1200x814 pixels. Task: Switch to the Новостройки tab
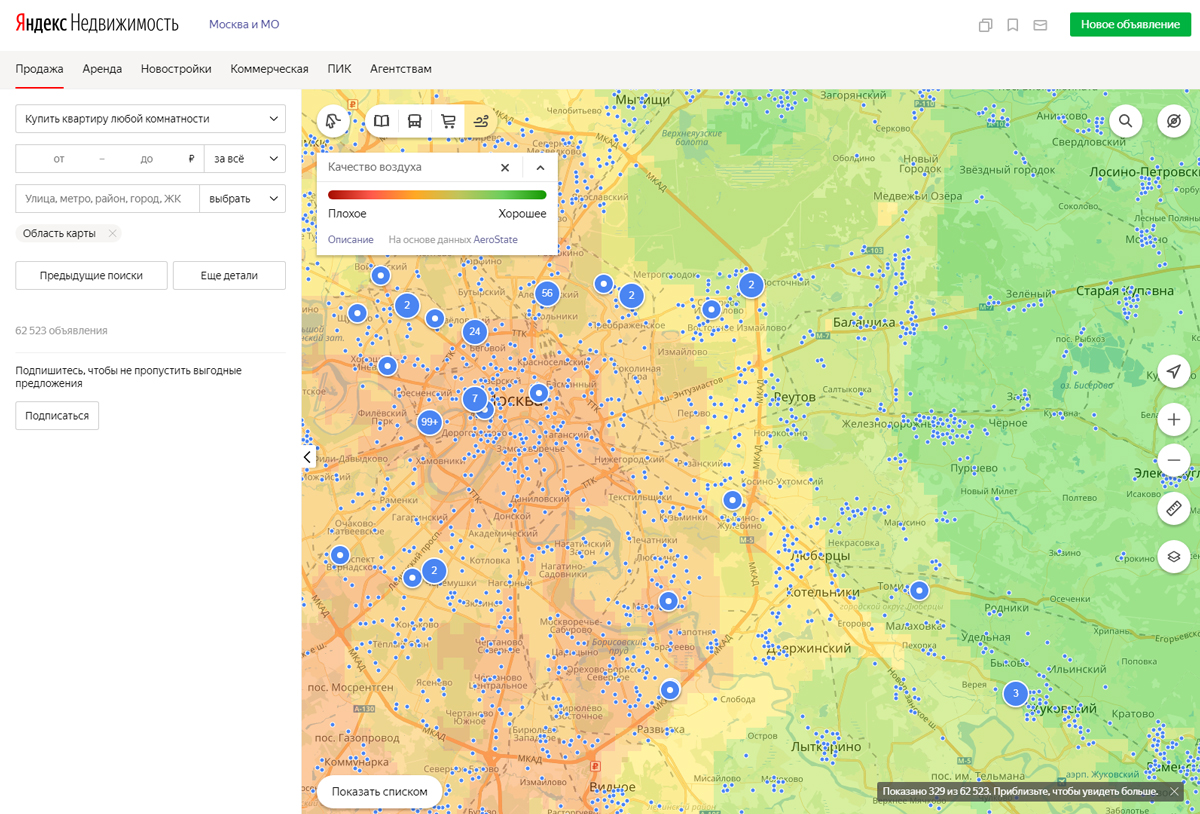point(176,69)
